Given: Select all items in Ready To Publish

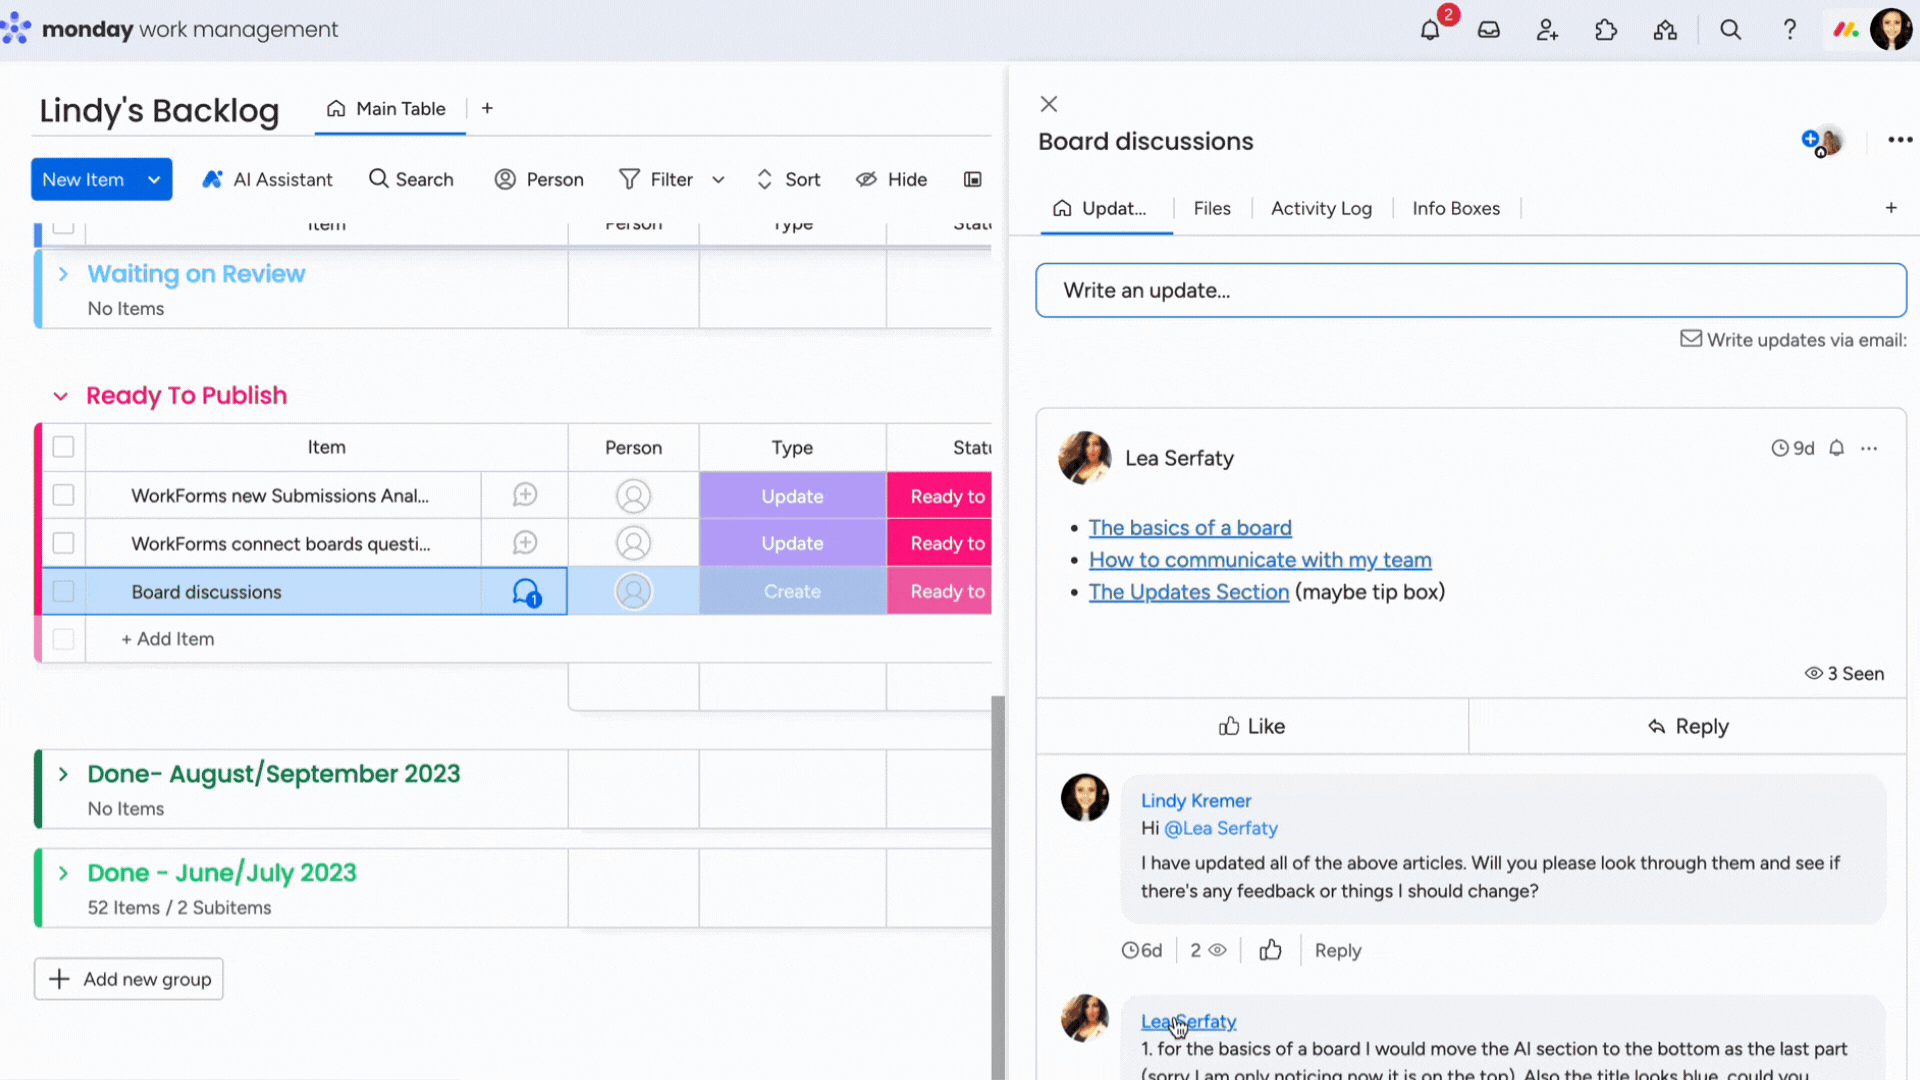Looking at the screenshot, I should (63, 447).
